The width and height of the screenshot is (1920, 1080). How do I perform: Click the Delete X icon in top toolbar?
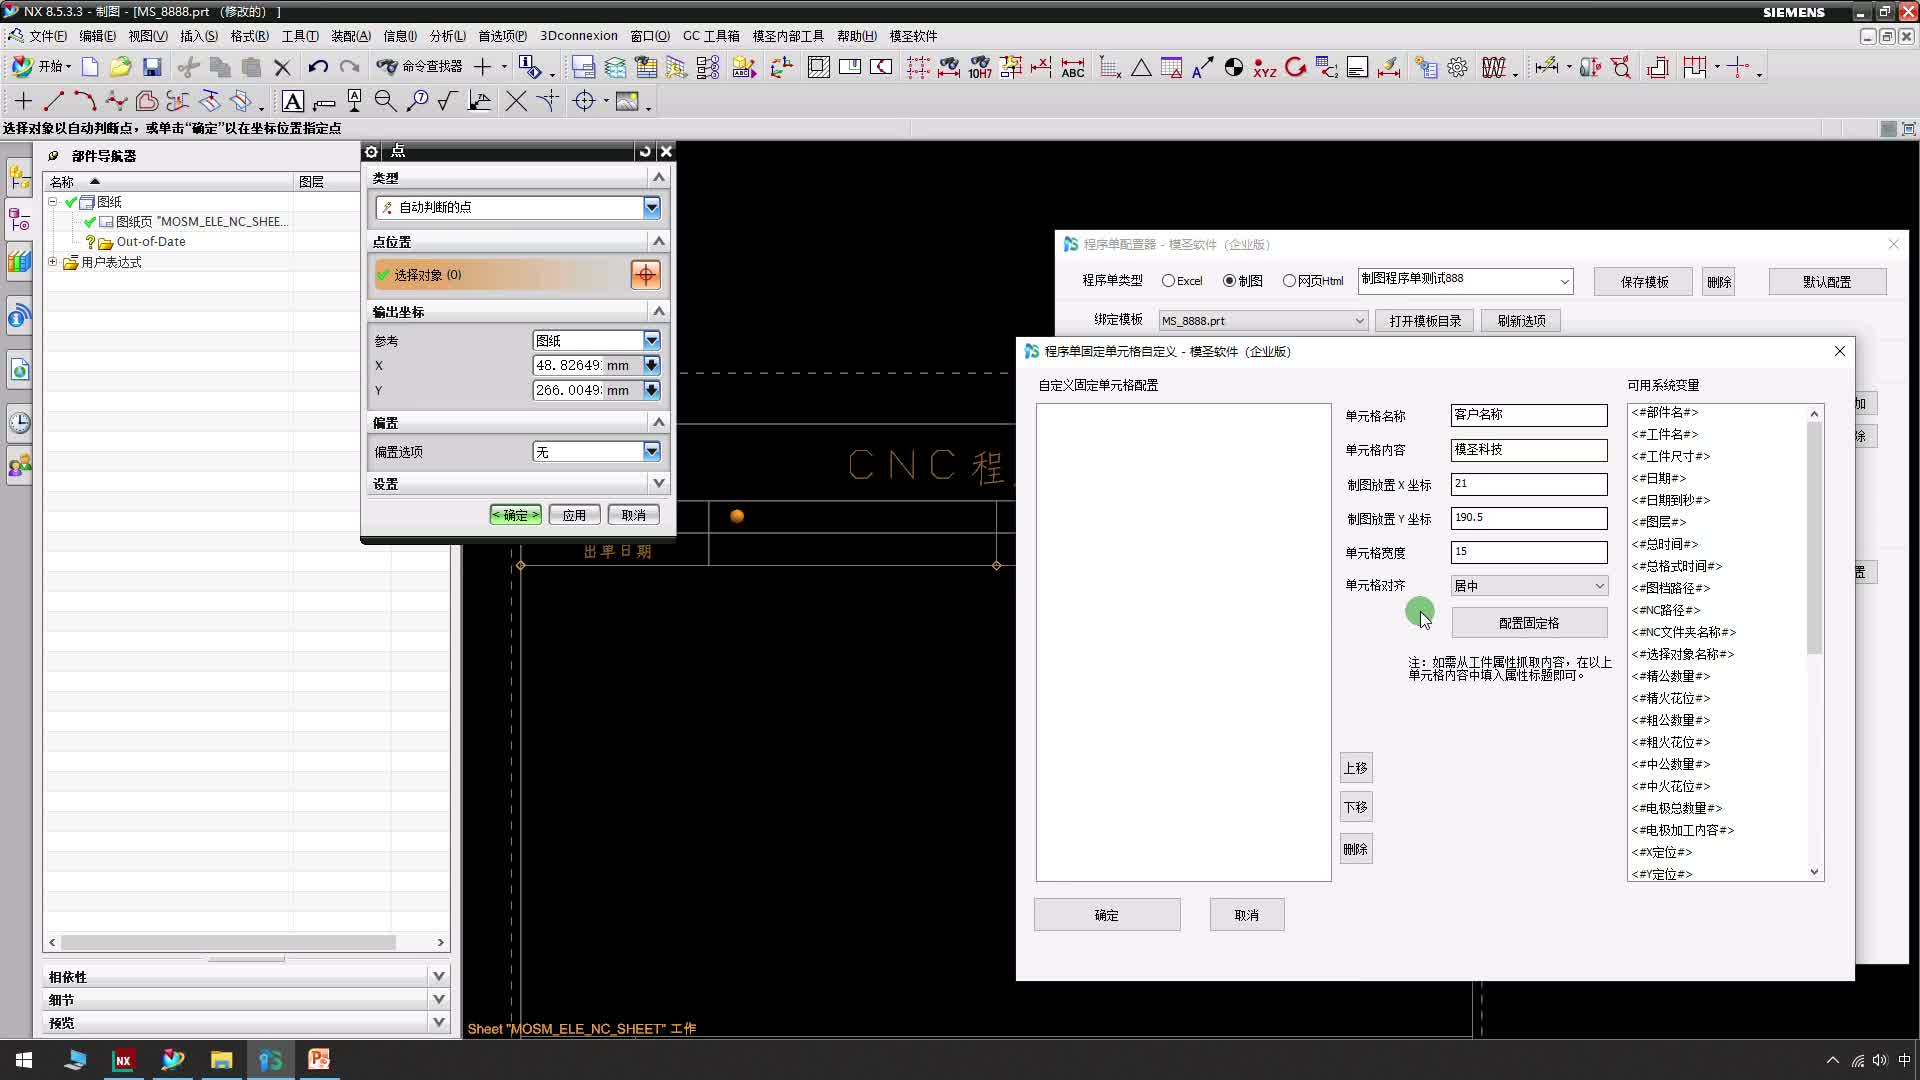[283, 67]
